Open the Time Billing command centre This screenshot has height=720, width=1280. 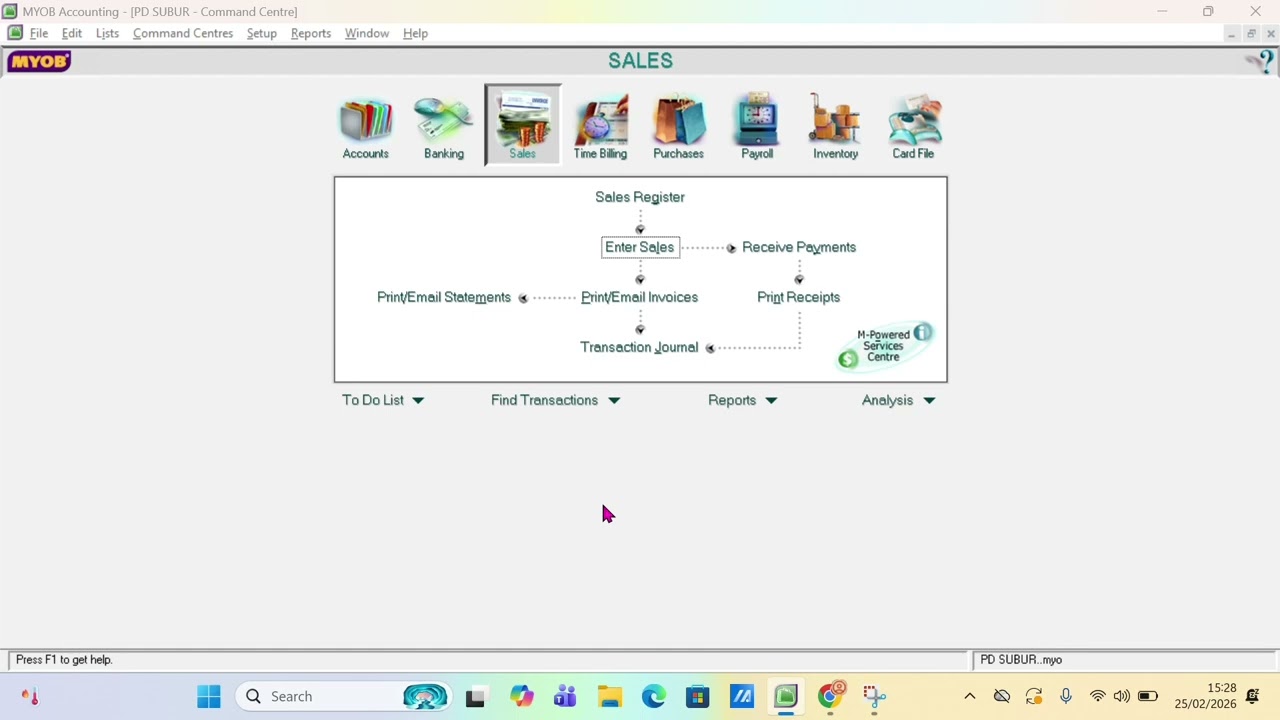click(x=600, y=126)
